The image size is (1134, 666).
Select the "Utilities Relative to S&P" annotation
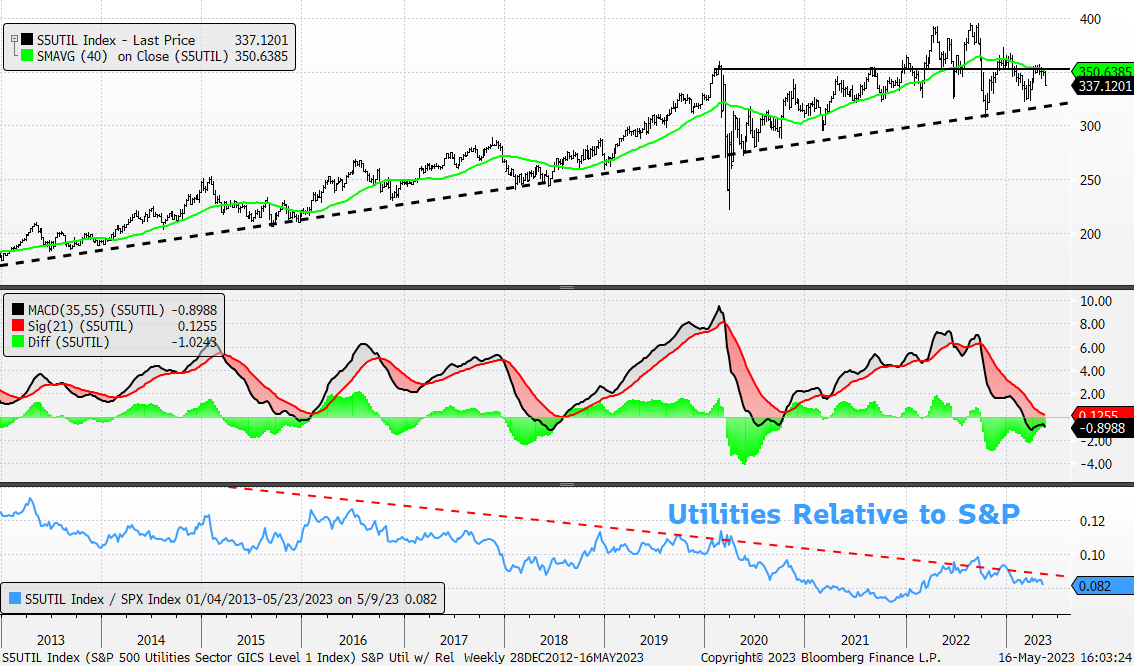point(843,514)
